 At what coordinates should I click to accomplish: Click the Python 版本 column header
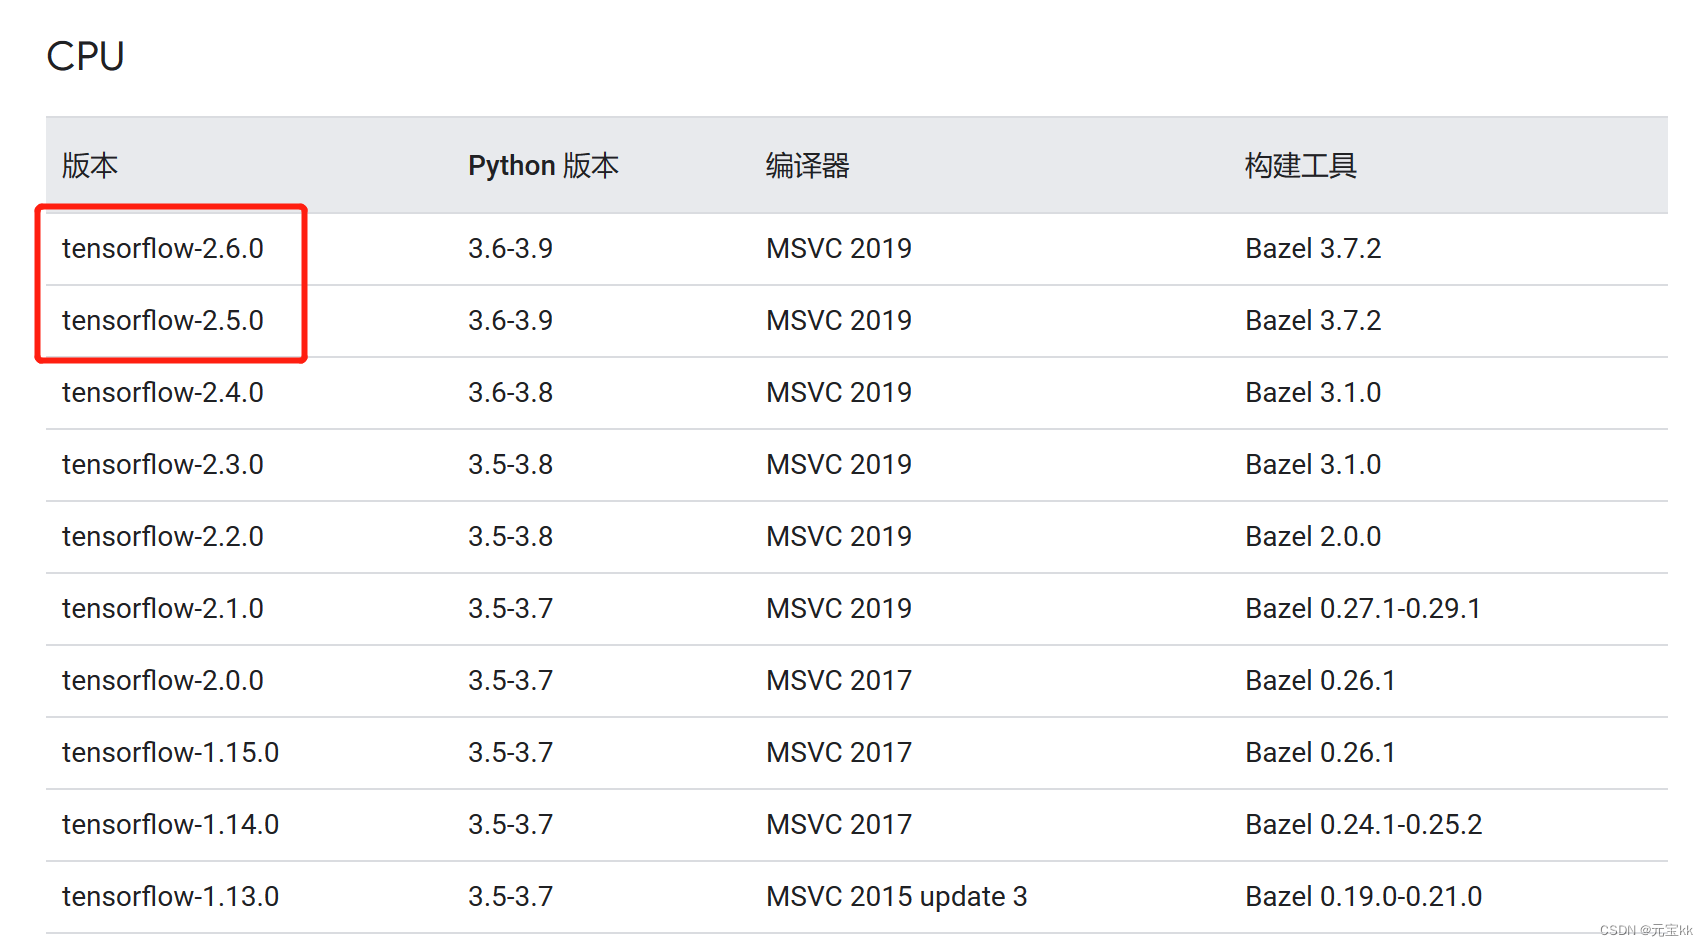click(x=543, y=166)
